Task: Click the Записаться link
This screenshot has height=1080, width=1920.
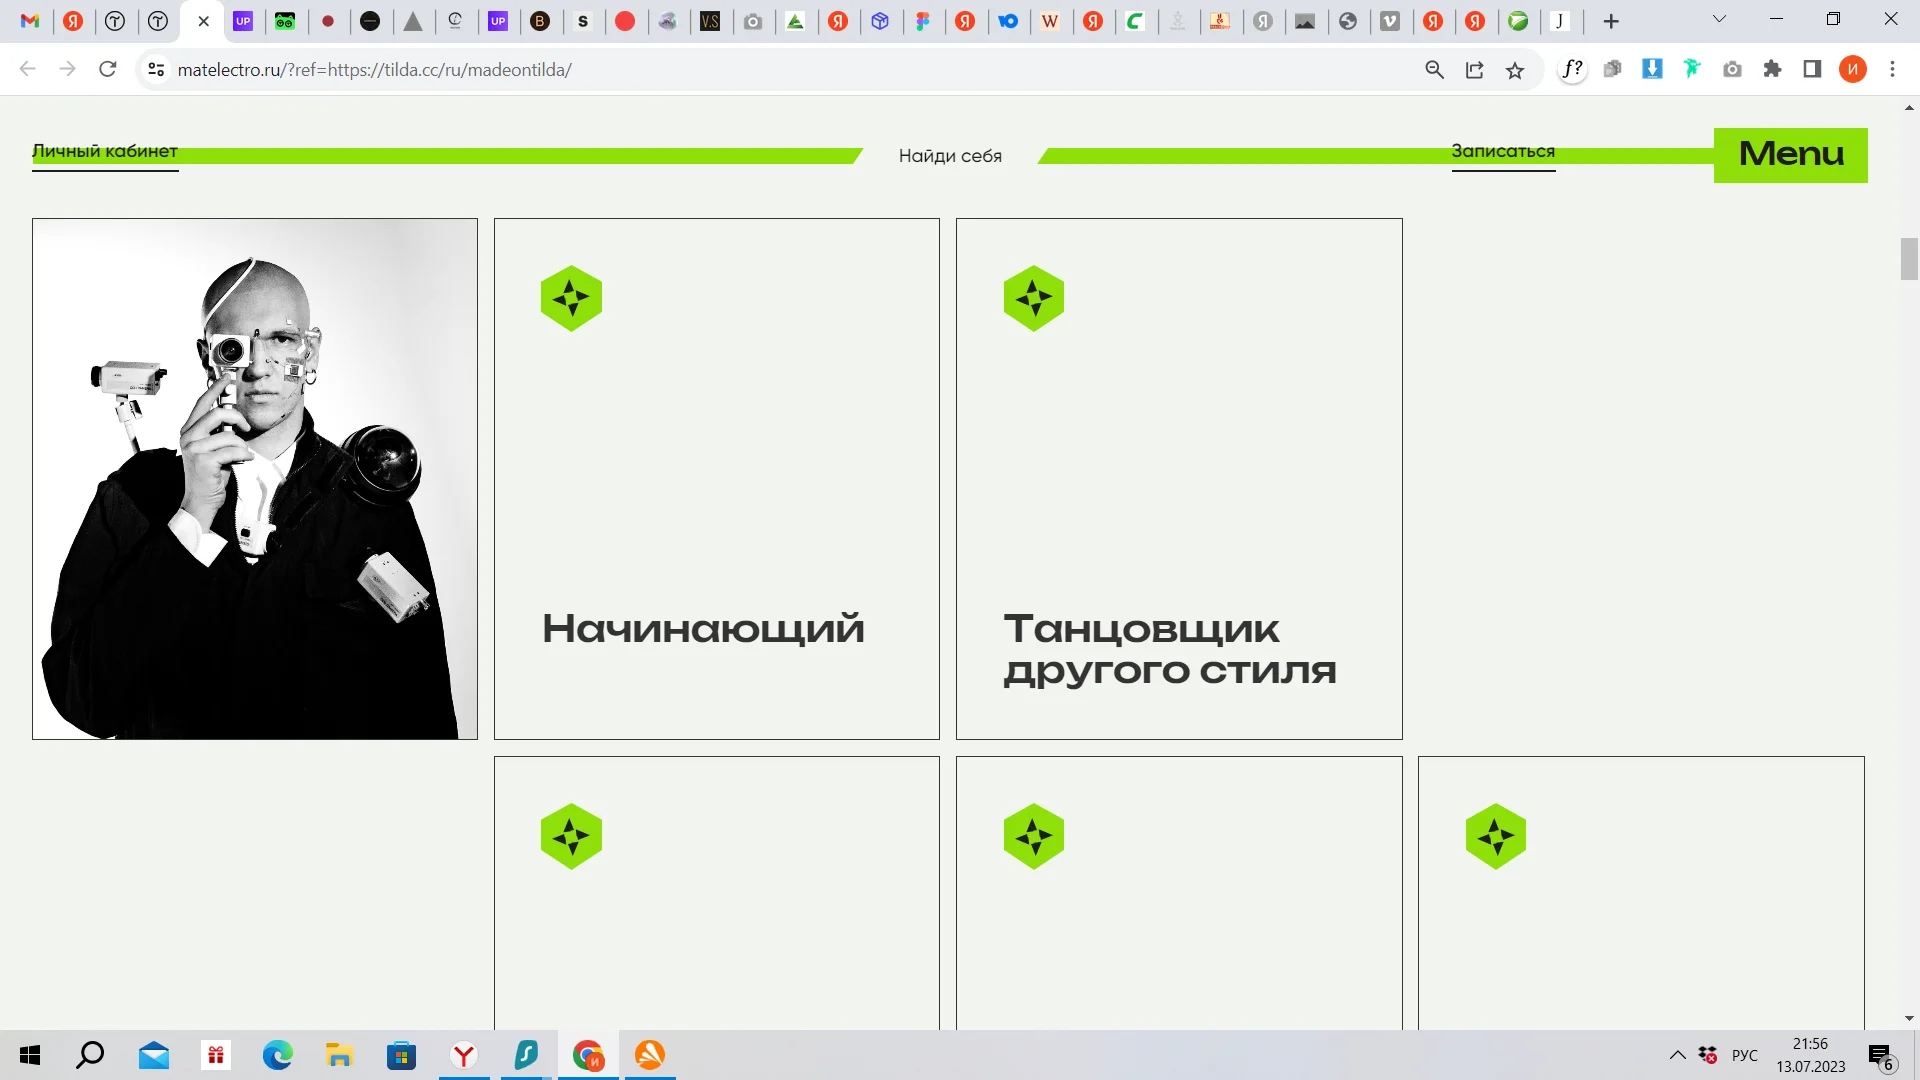Action: (1503, 152)
